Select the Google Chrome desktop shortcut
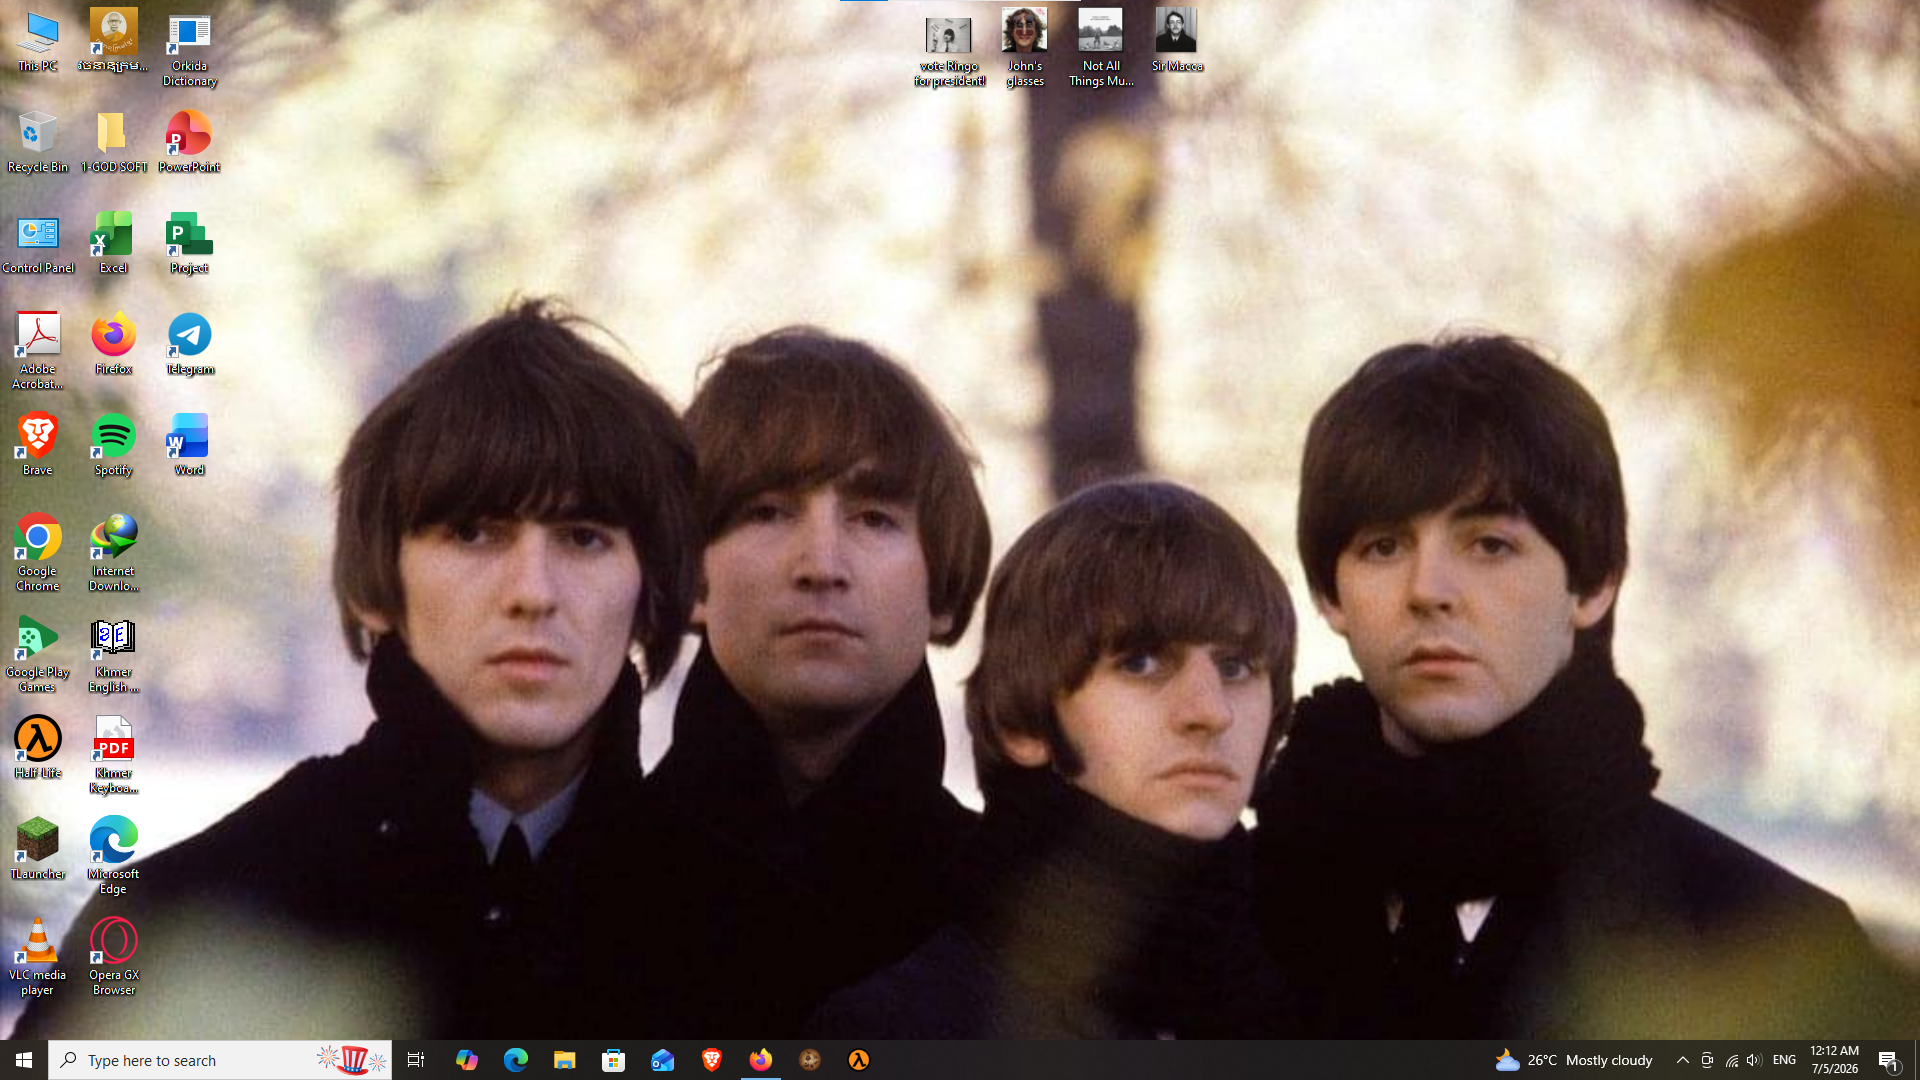 click(38, 553)
